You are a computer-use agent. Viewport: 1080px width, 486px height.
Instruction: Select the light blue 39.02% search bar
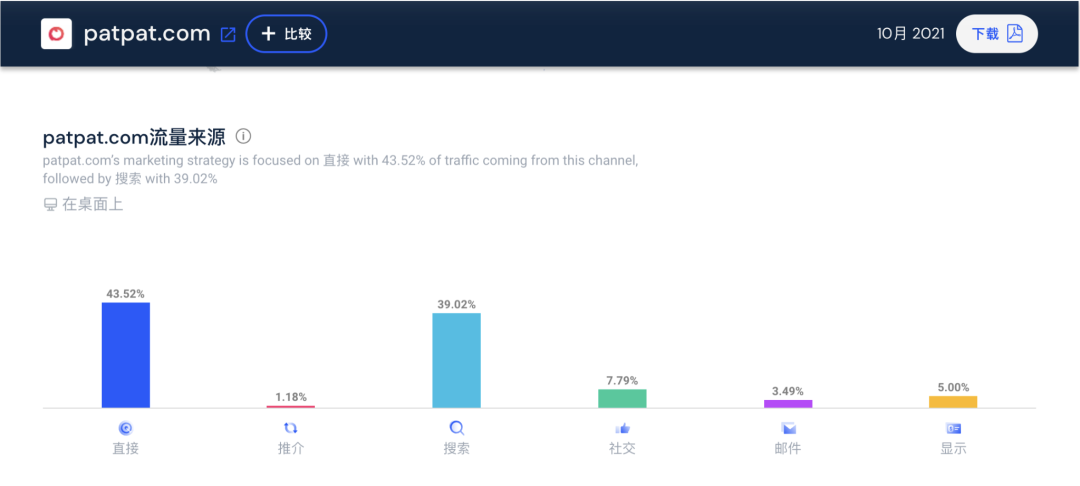click(456, 360)
